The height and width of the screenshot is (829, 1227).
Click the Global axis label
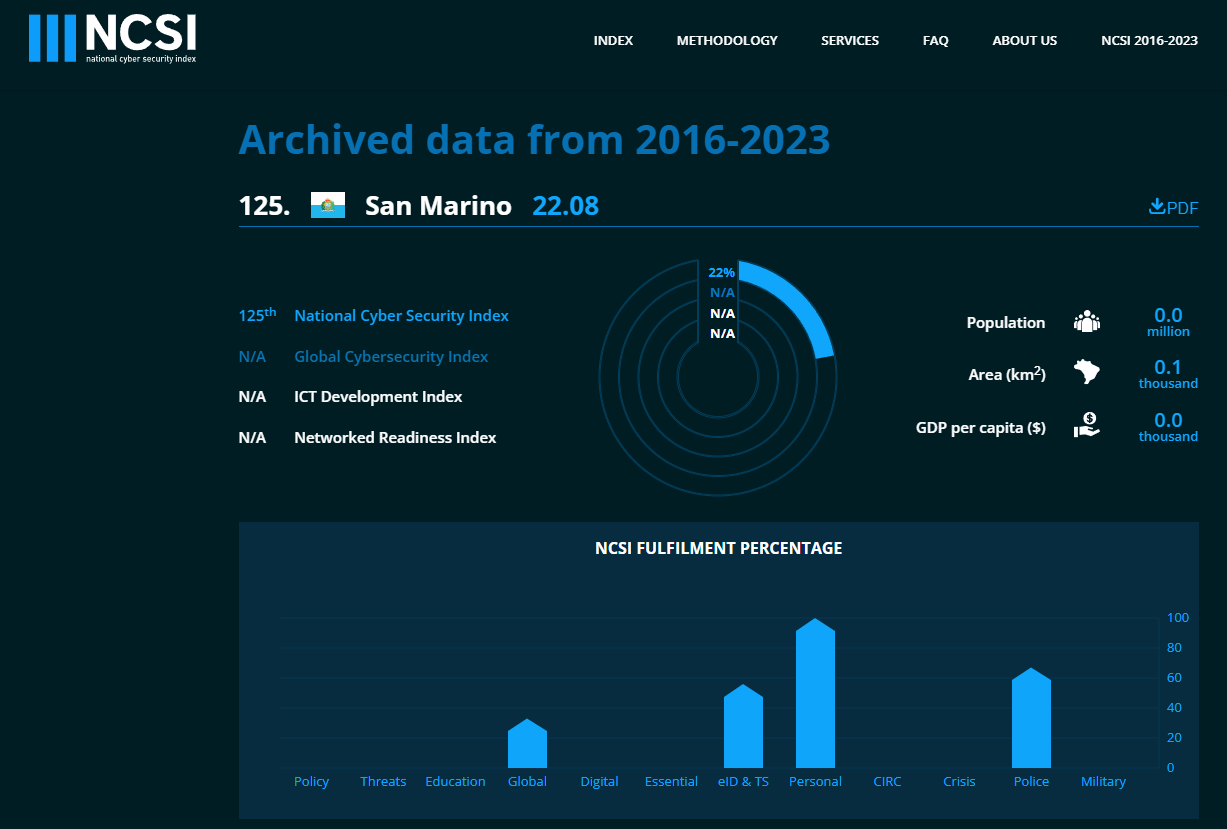pos(527,782)
